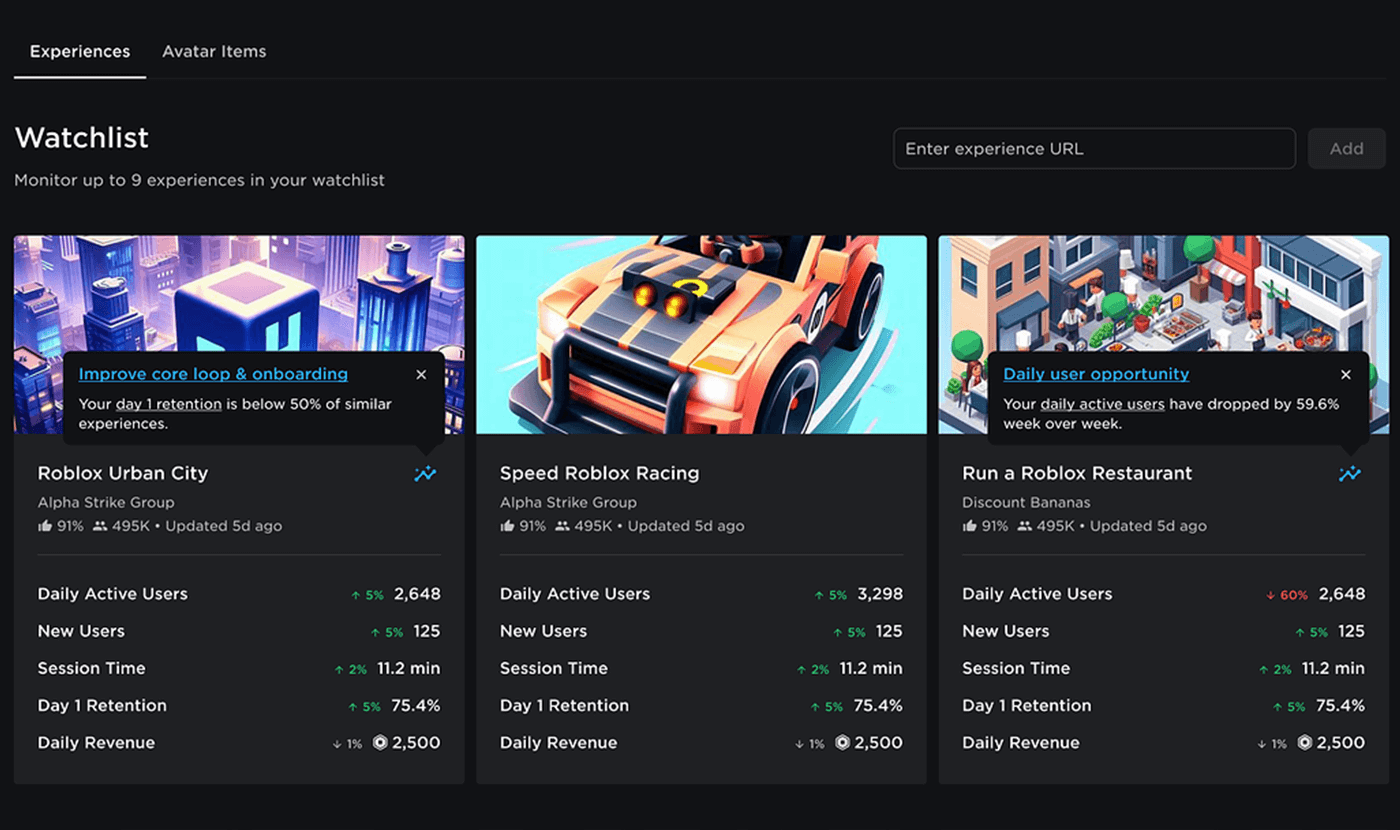Click Session Time label on Restaurant card
The width and height of the screenshot is (1400, 830).
pyautogui.click(x=1016, y=668)
